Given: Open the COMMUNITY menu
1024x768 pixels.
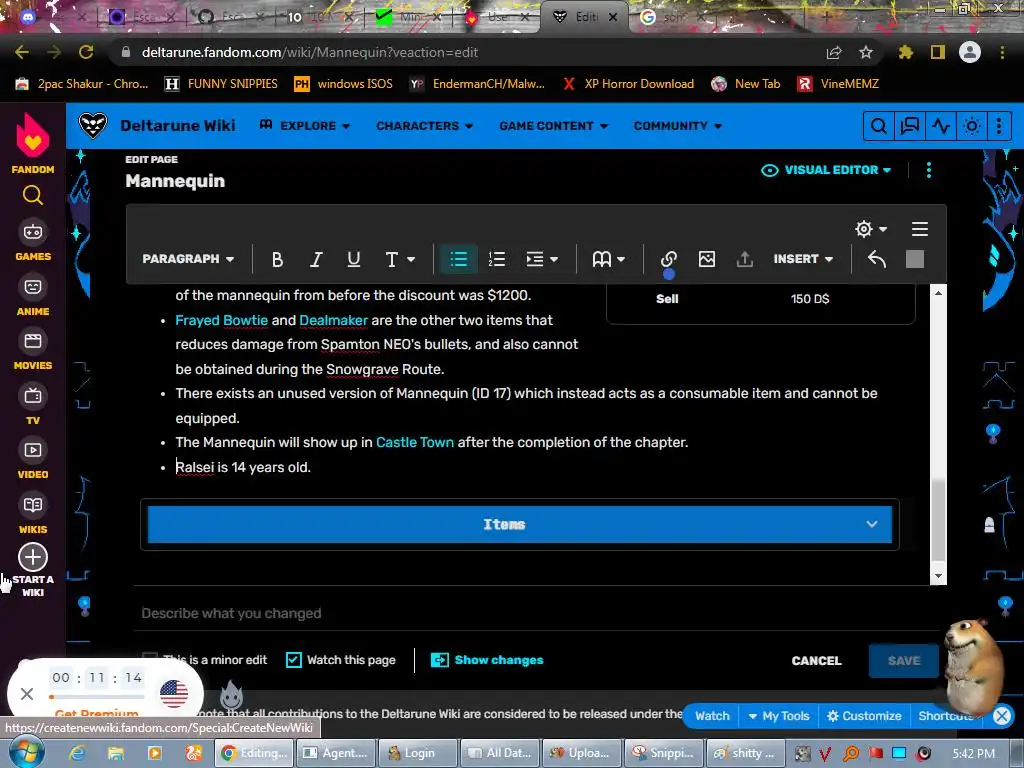Looking at the screenshot, I should pos(677,125).
